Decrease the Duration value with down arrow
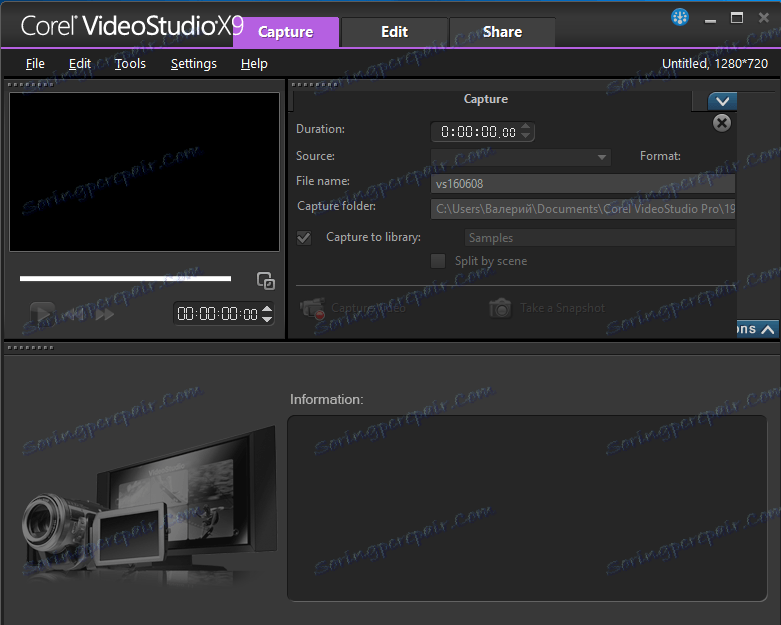This screenshot has width=781, height=625. point(525,136)
